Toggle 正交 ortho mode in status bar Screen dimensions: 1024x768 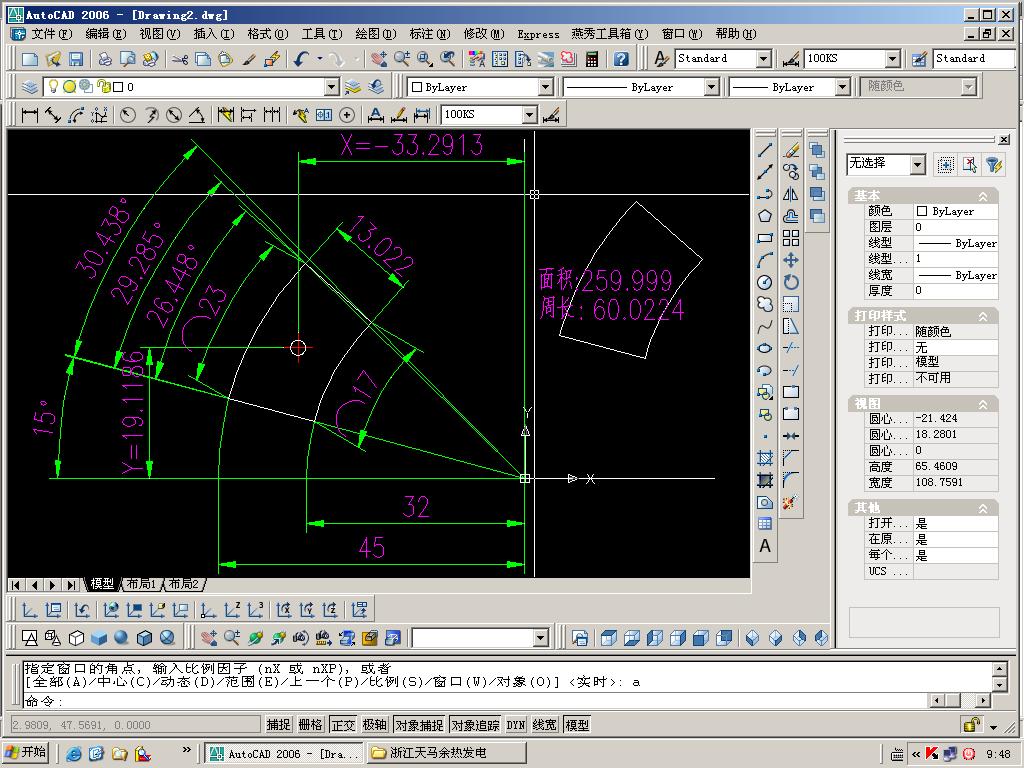(x=343, y=725)
